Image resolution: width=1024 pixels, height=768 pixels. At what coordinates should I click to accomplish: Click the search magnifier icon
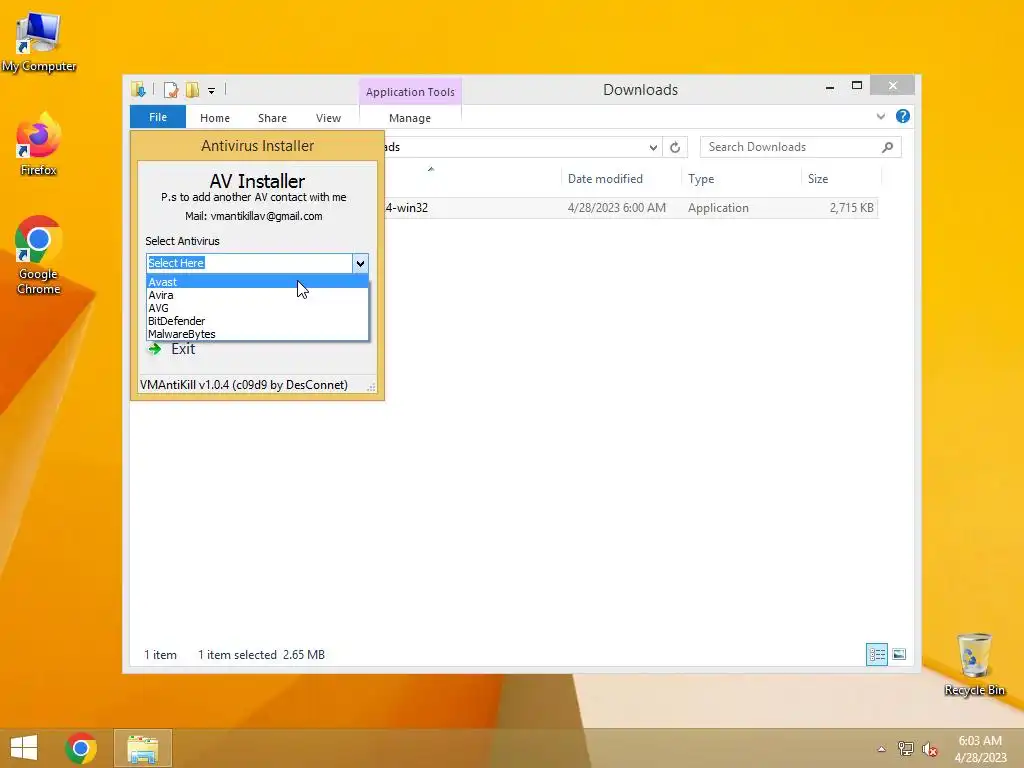point(888,147)
